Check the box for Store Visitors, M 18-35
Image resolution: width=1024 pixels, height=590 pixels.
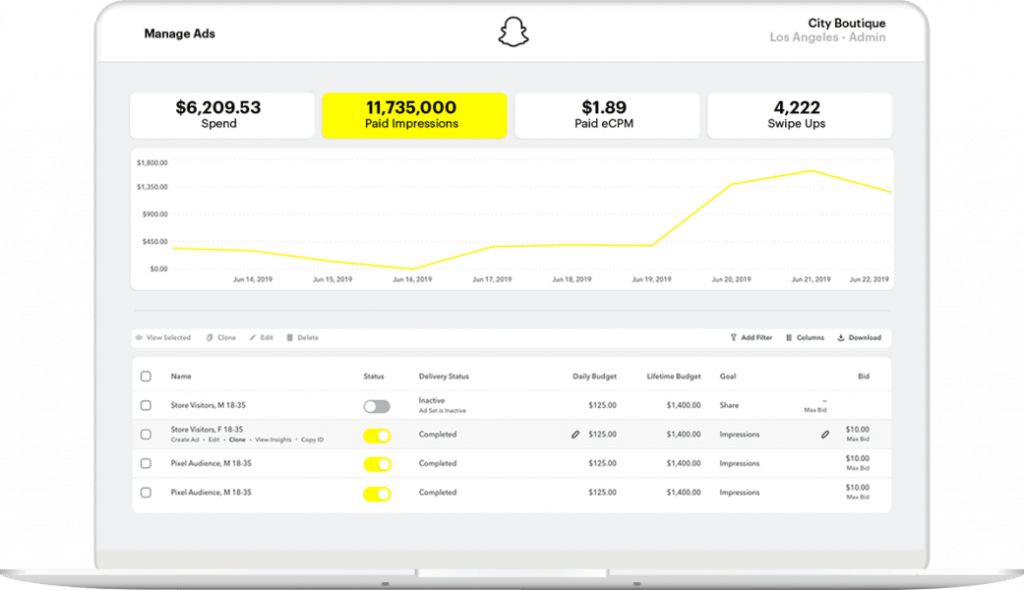click(x=146, y=405)
